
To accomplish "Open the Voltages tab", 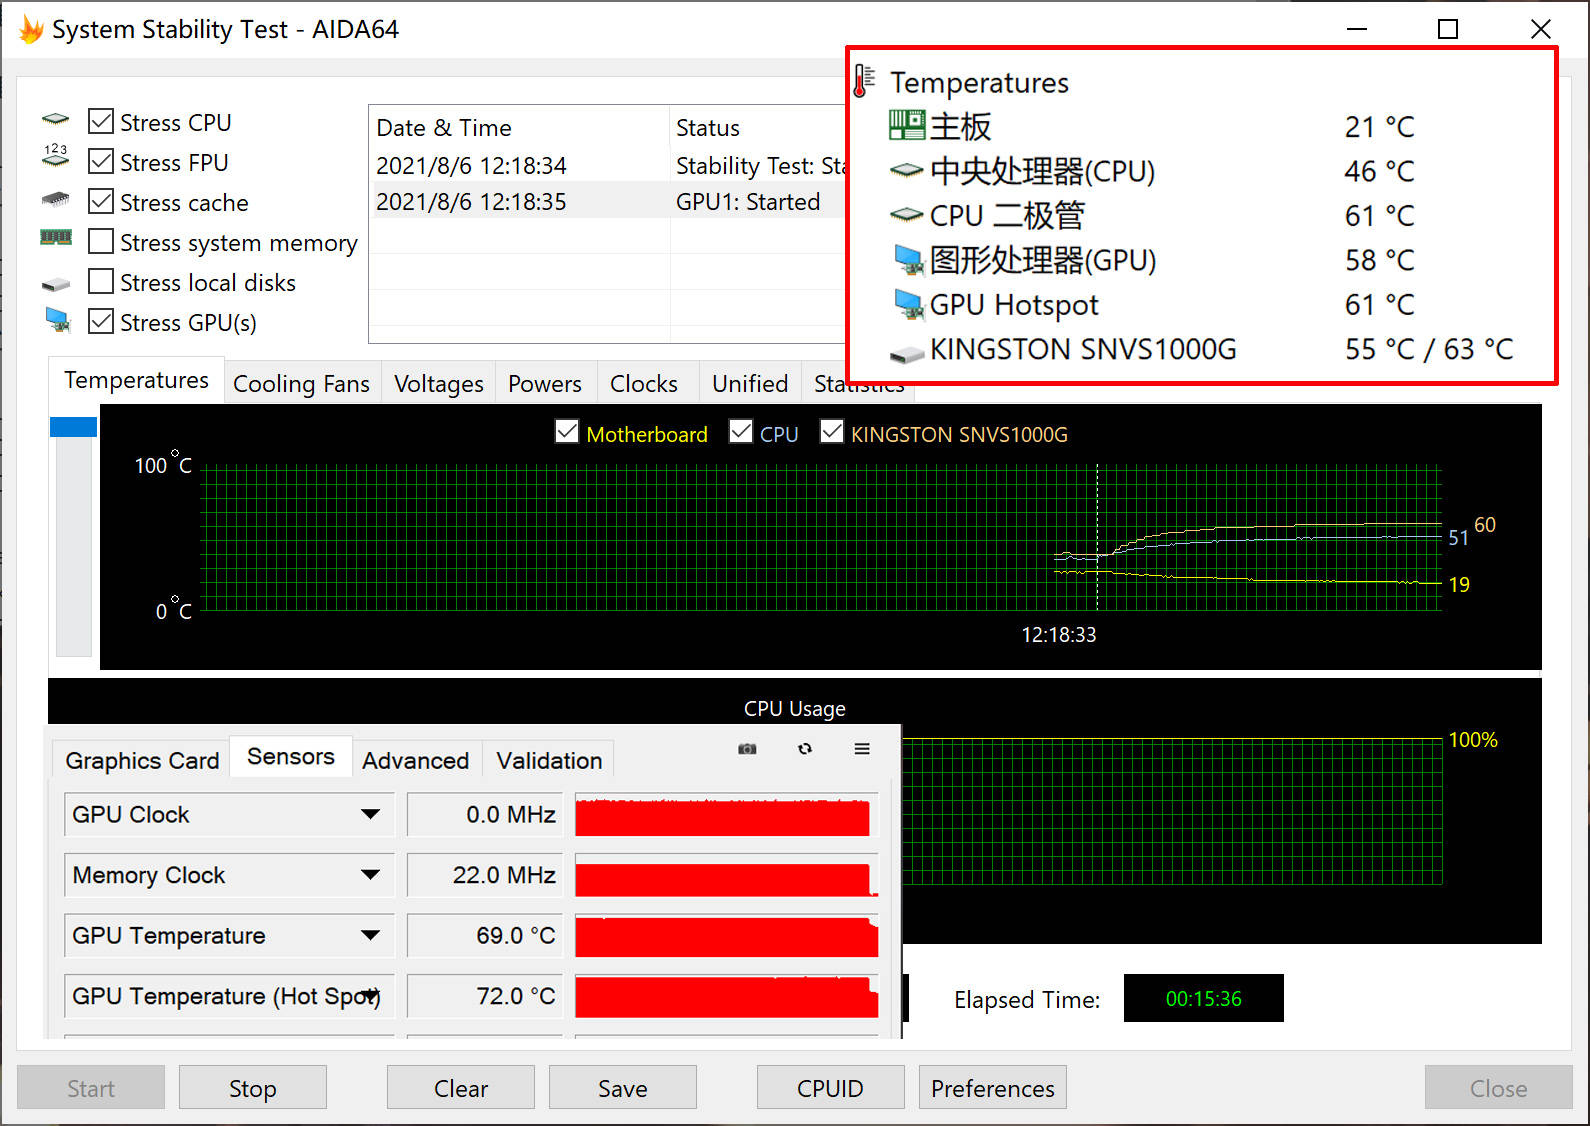I will 438,384.
